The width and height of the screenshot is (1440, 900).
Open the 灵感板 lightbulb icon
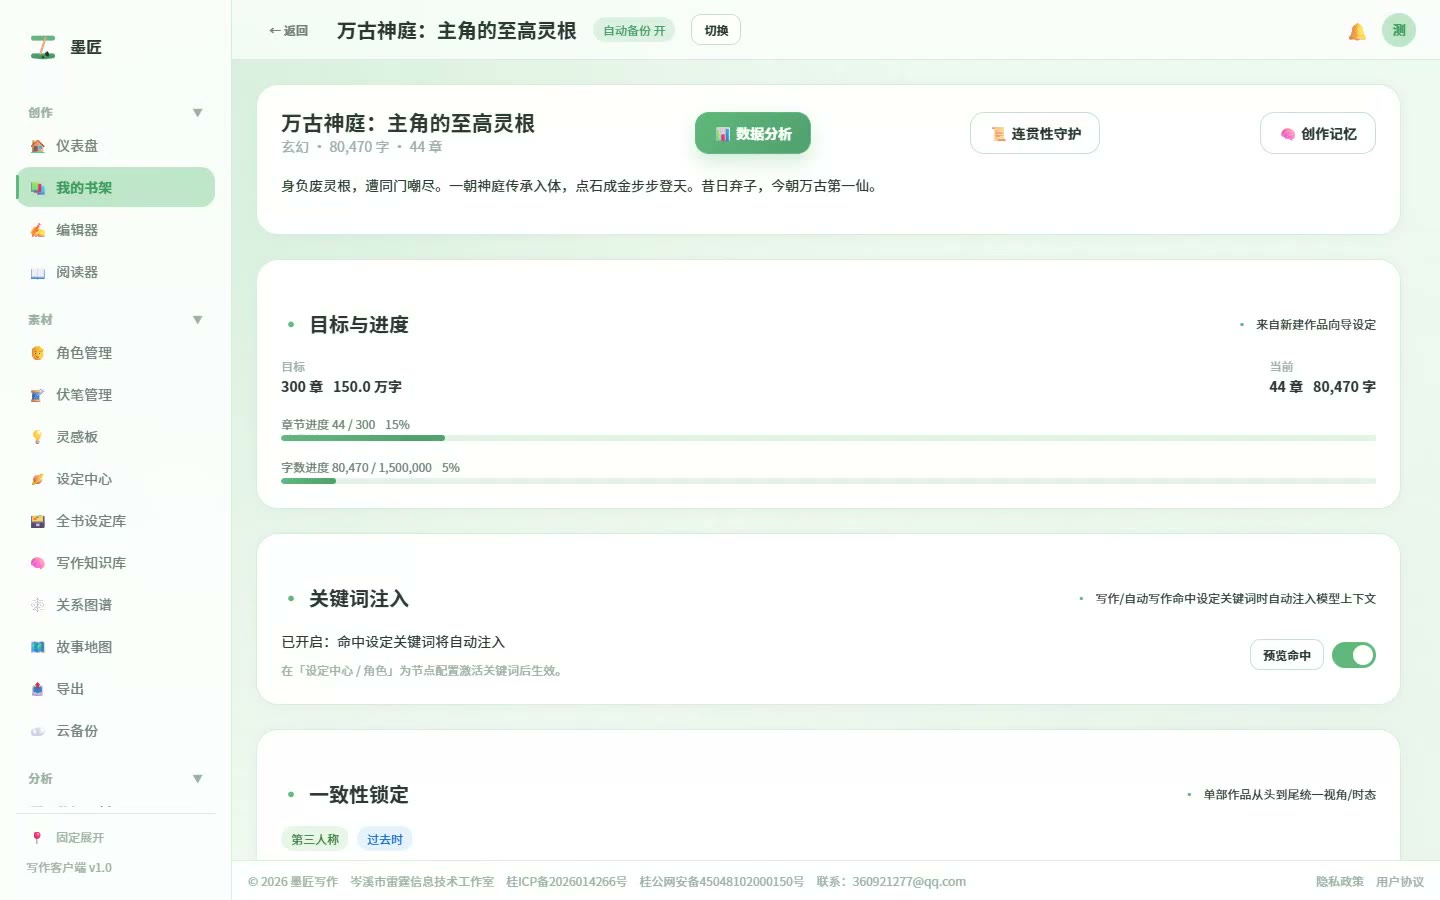tap(37, 437)
